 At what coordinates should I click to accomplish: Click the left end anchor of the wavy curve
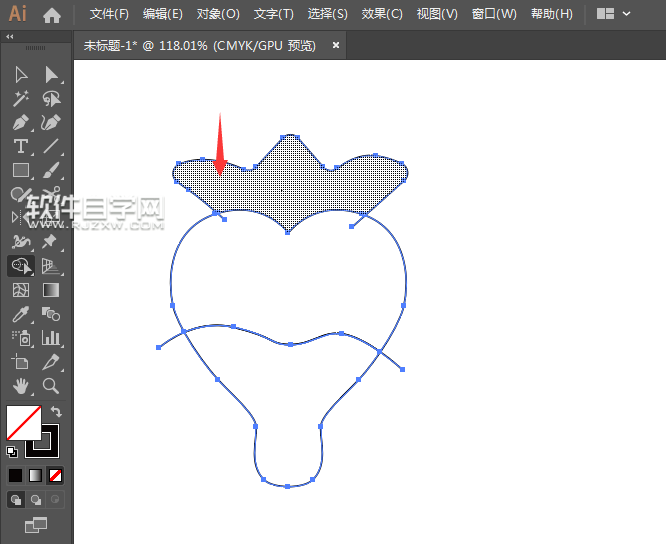click(x=158, y=347)
